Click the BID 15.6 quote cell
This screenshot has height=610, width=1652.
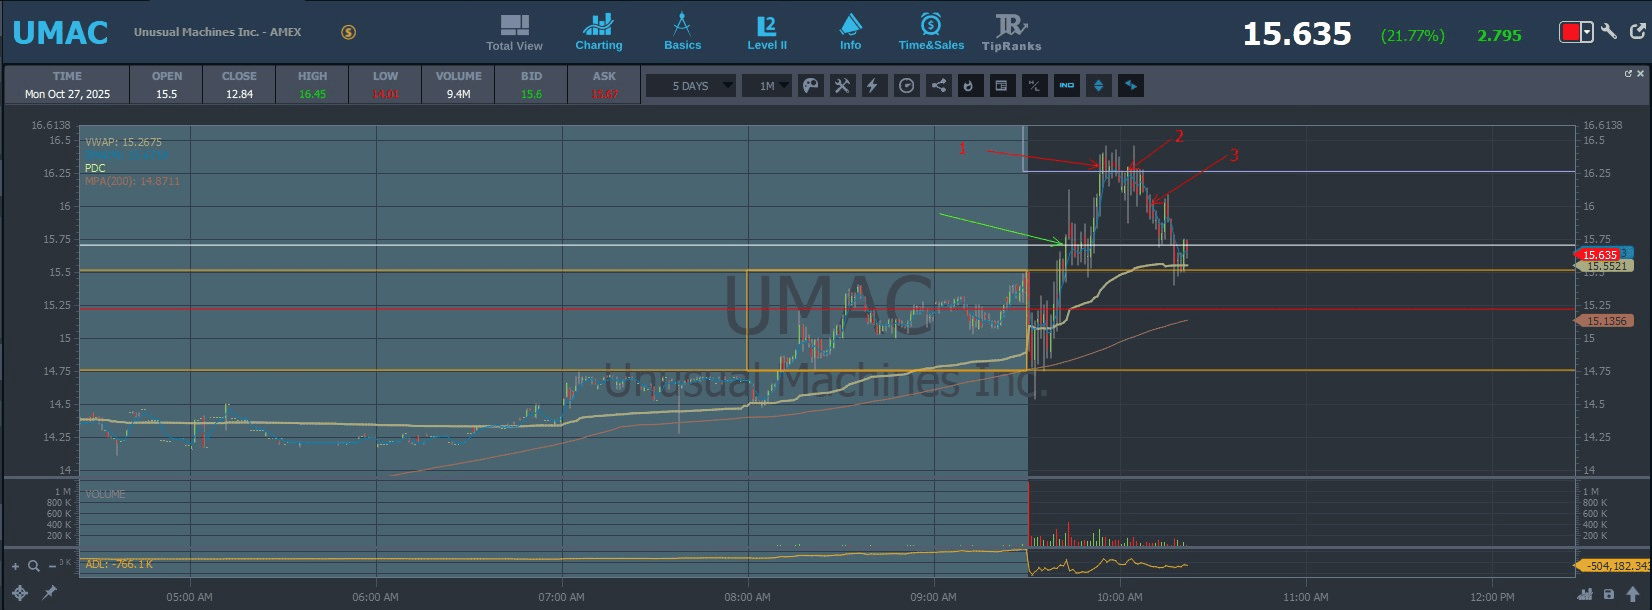(x=531, y=85)
